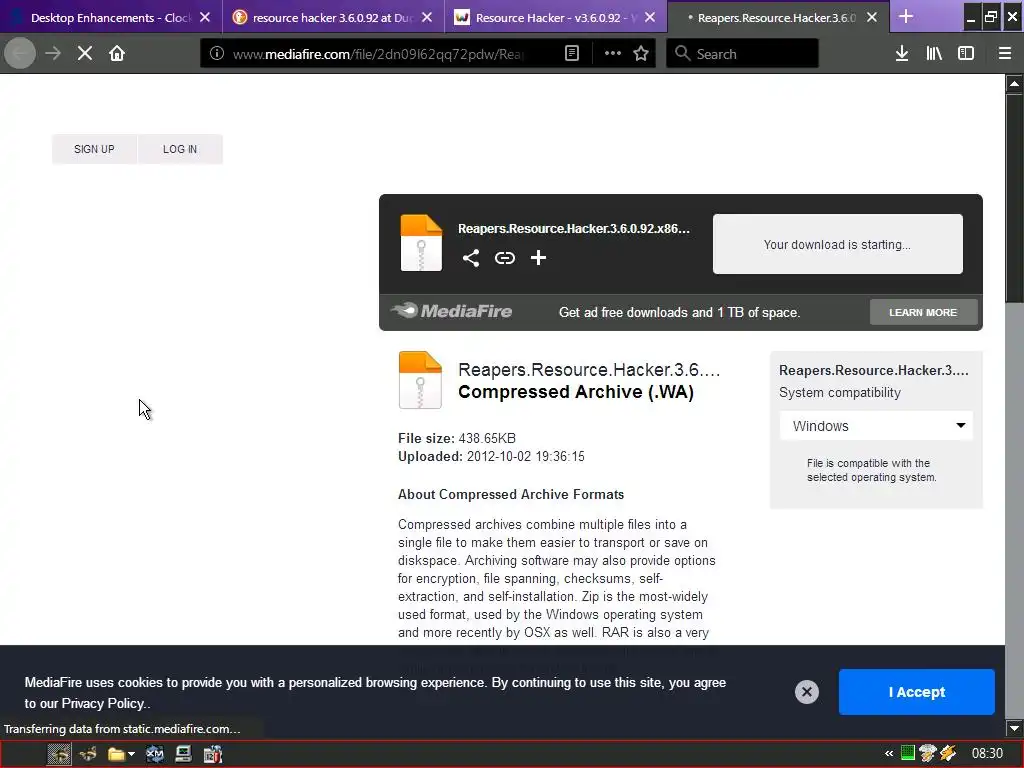Click the taskbar clock showing 08:30
The width and height of the screenshot is (1024, 768).
987,754
